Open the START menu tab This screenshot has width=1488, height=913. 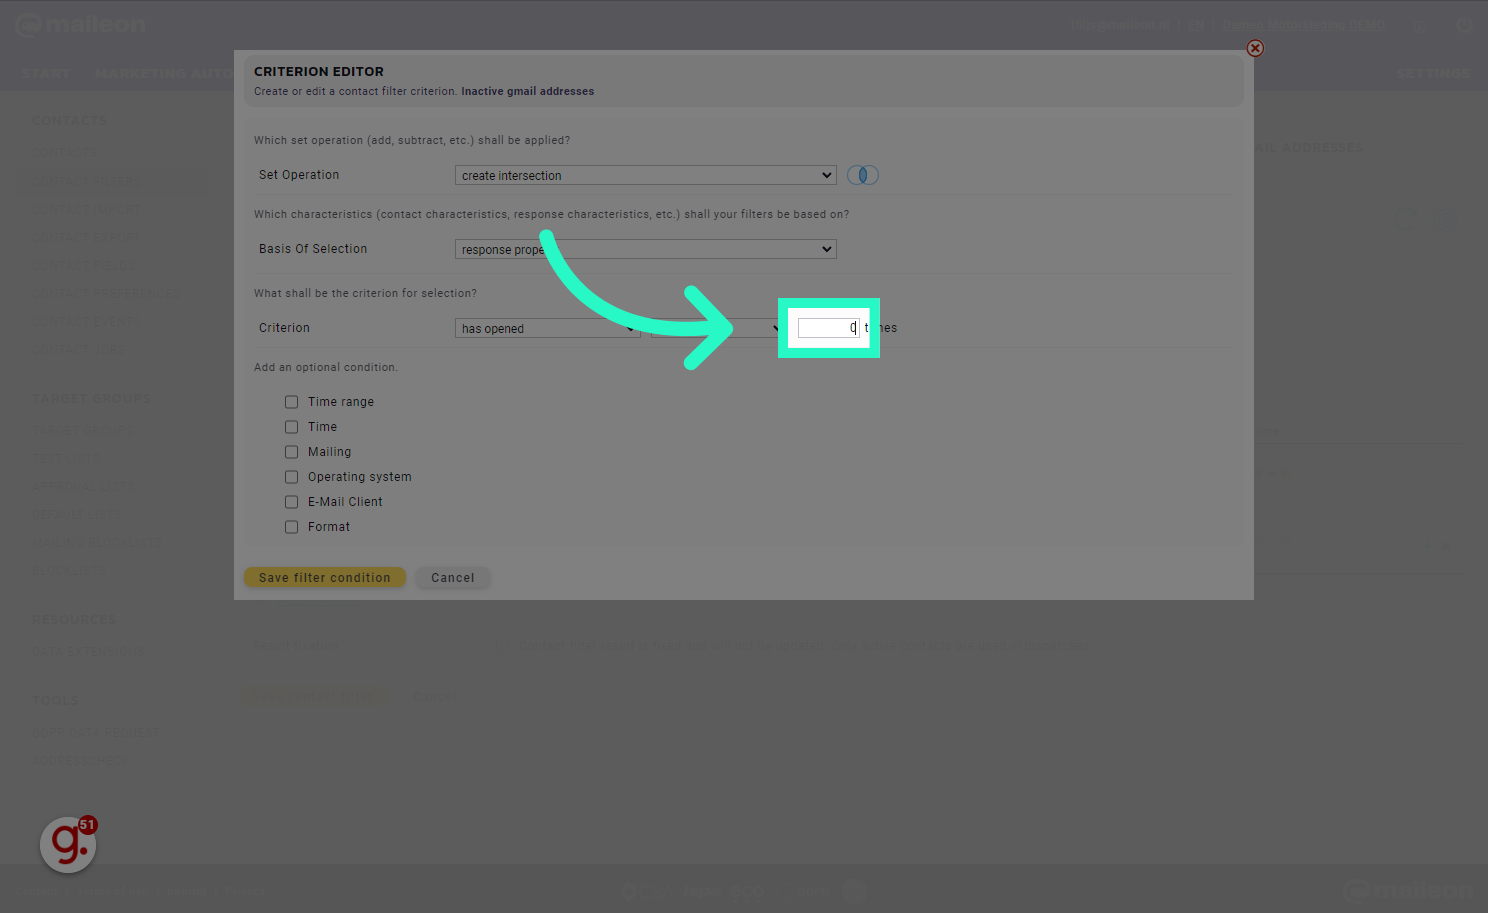(x=46, y=74)
